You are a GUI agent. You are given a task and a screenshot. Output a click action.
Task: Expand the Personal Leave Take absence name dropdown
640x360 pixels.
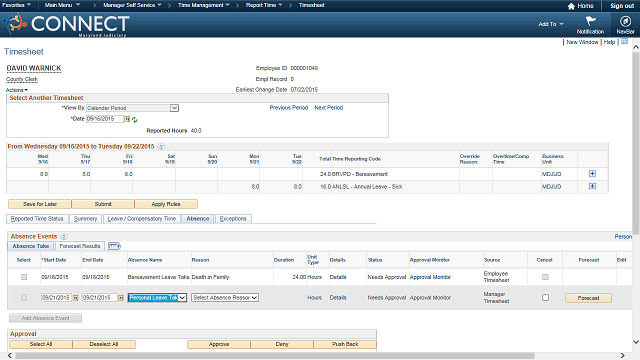pos(157,298)
